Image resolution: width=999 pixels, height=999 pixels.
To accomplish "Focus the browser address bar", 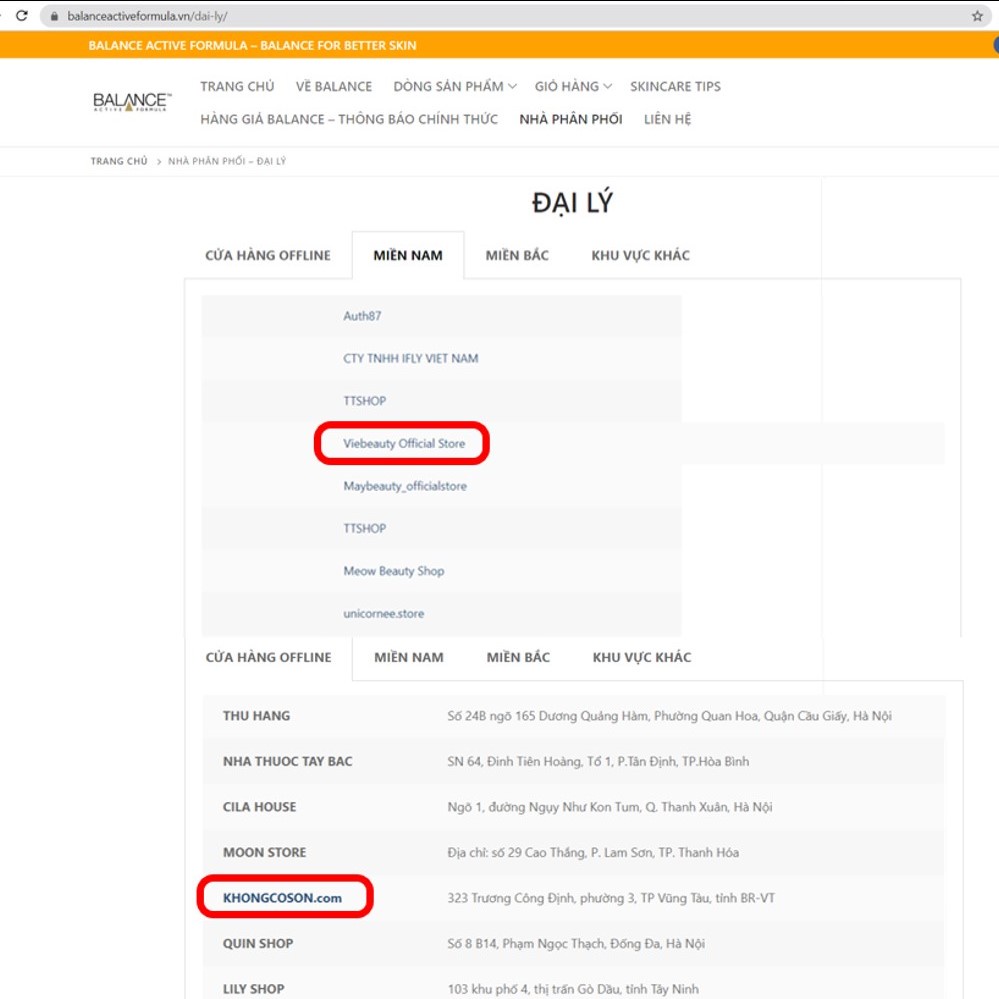I will click(x=515, y=16).
